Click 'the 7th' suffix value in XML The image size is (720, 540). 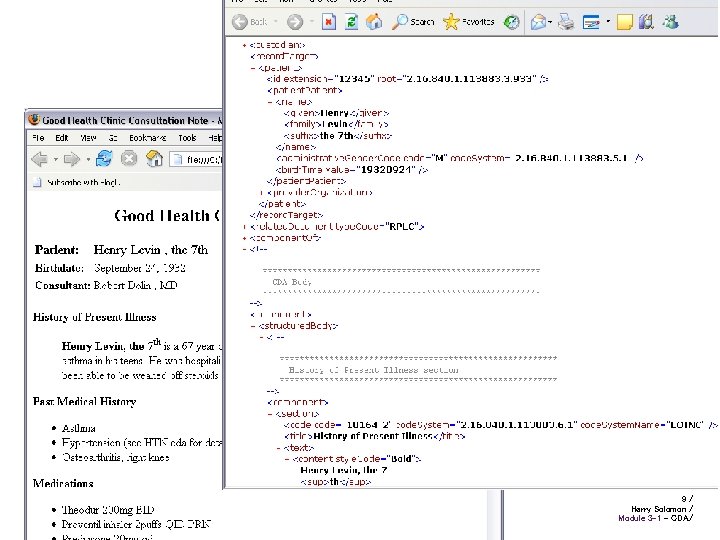(x=336, y=135)
